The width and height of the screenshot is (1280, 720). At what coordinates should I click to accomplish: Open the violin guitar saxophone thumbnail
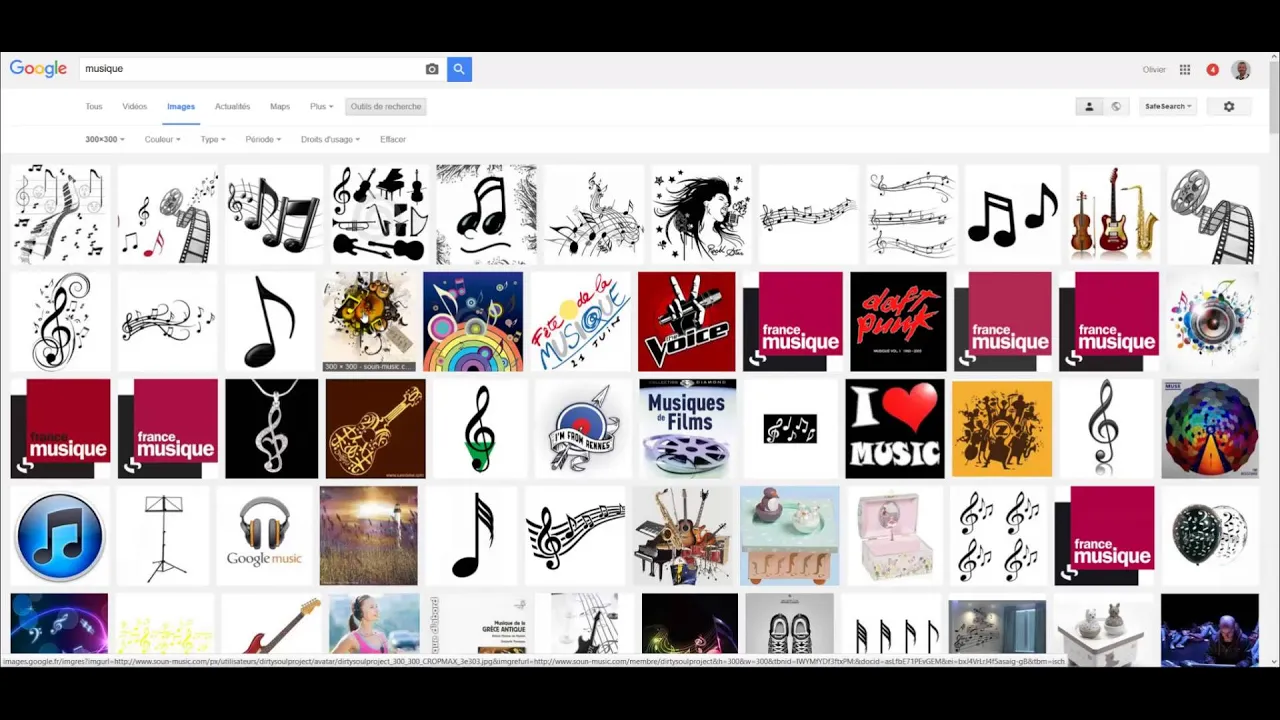1113,214
